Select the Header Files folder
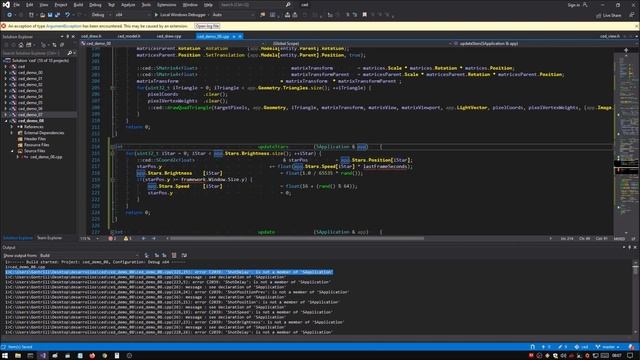This screenshot has width=640, height=360. click(x=34, y=139)
